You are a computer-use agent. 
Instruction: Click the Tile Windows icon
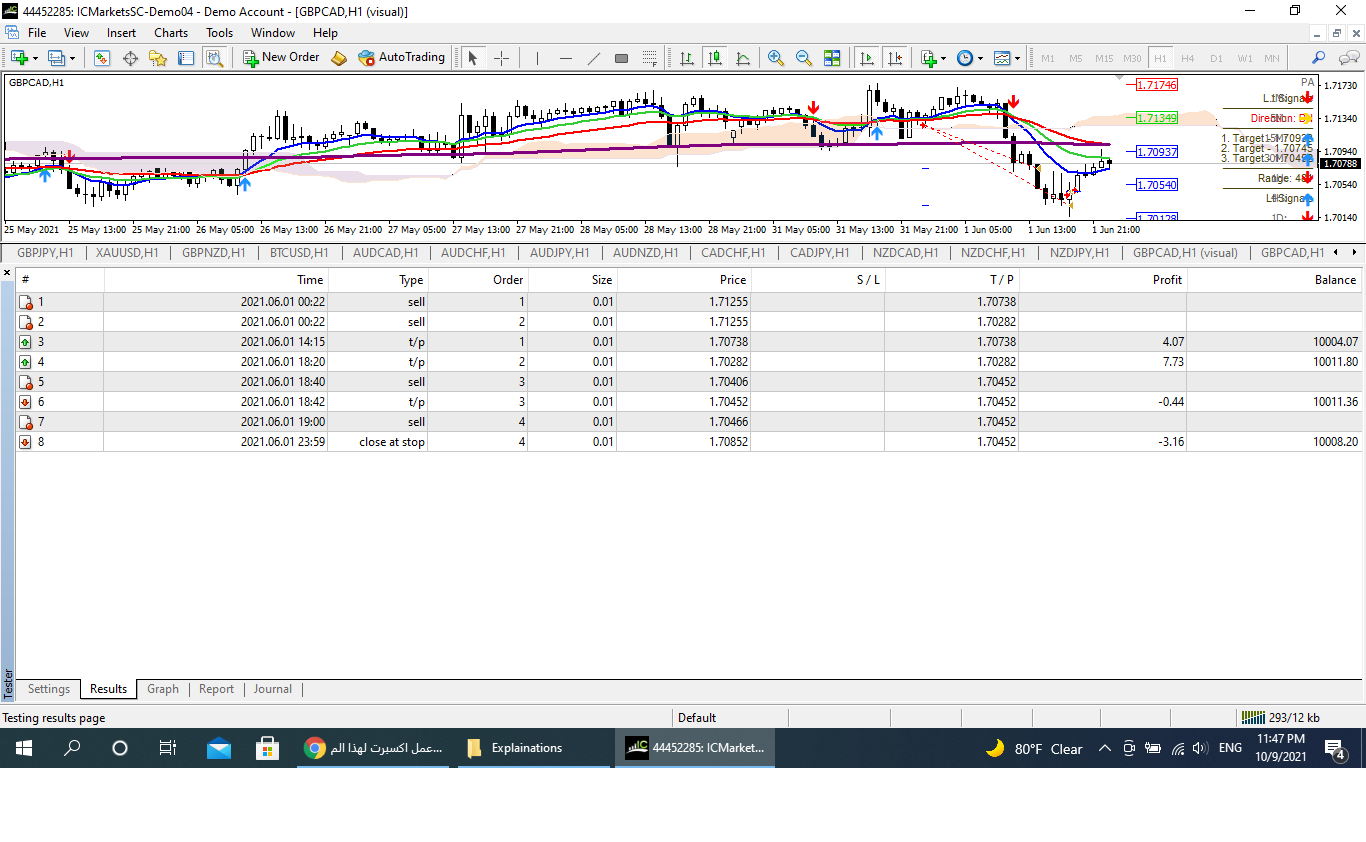click(832, 58)
